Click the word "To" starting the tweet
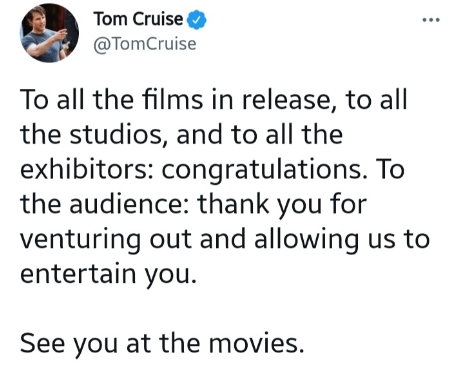Viewport: 462px width, 365px height. pyautogui.click(x=34, y=99)
